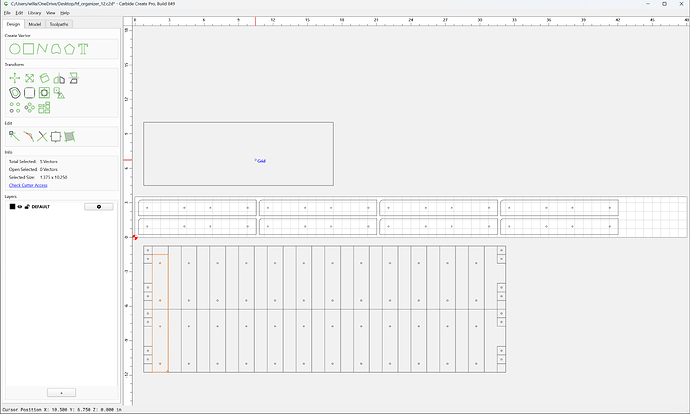This screenshot has width=690, height=414.
Task: Click the Check Cutter Access link
Action: (x=28, y=185)
